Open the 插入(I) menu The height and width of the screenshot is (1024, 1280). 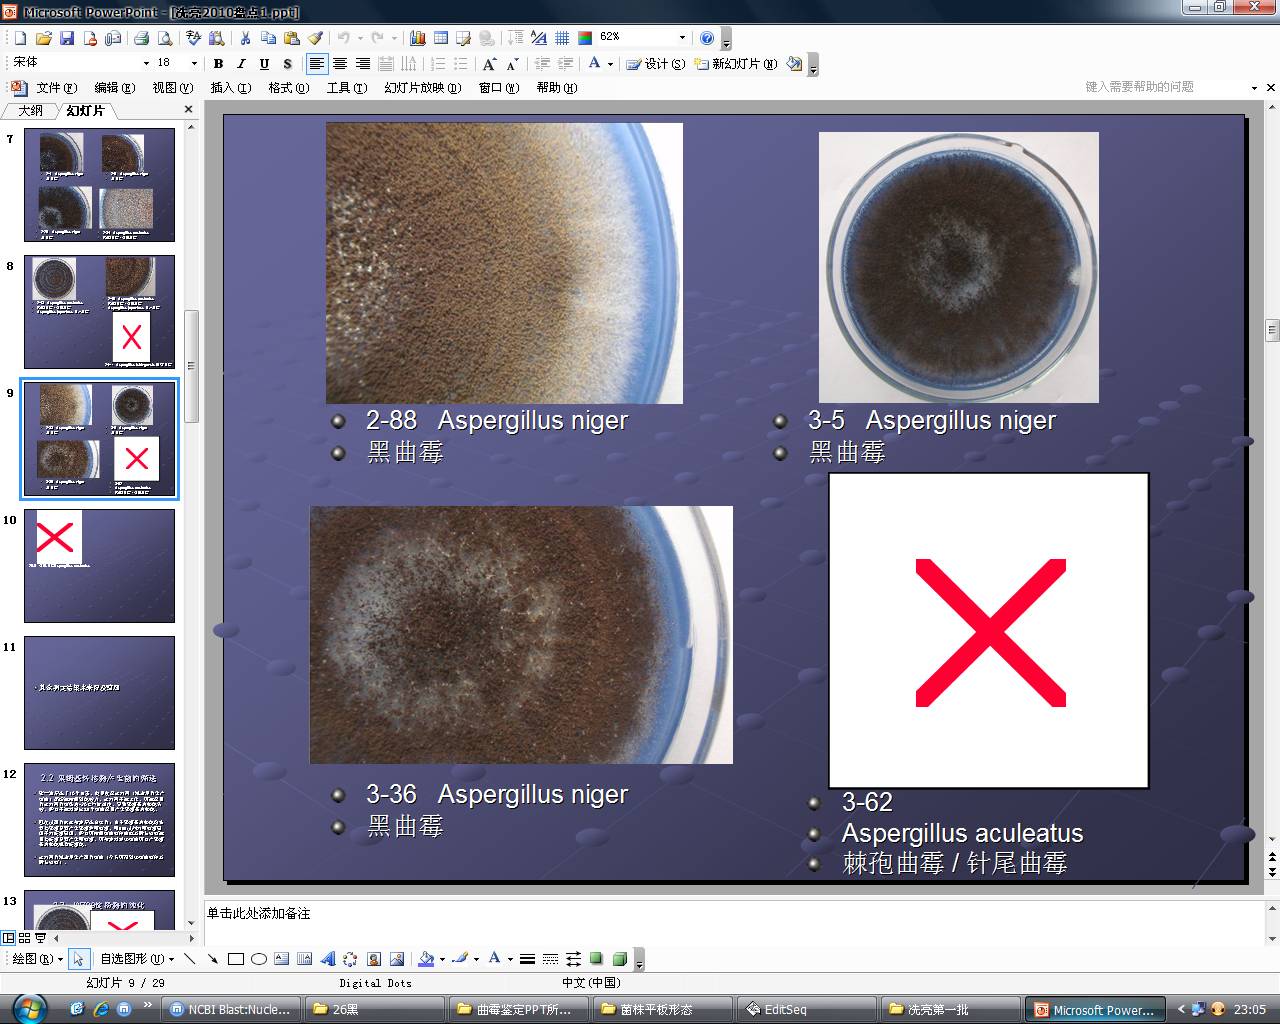point(231,88)
